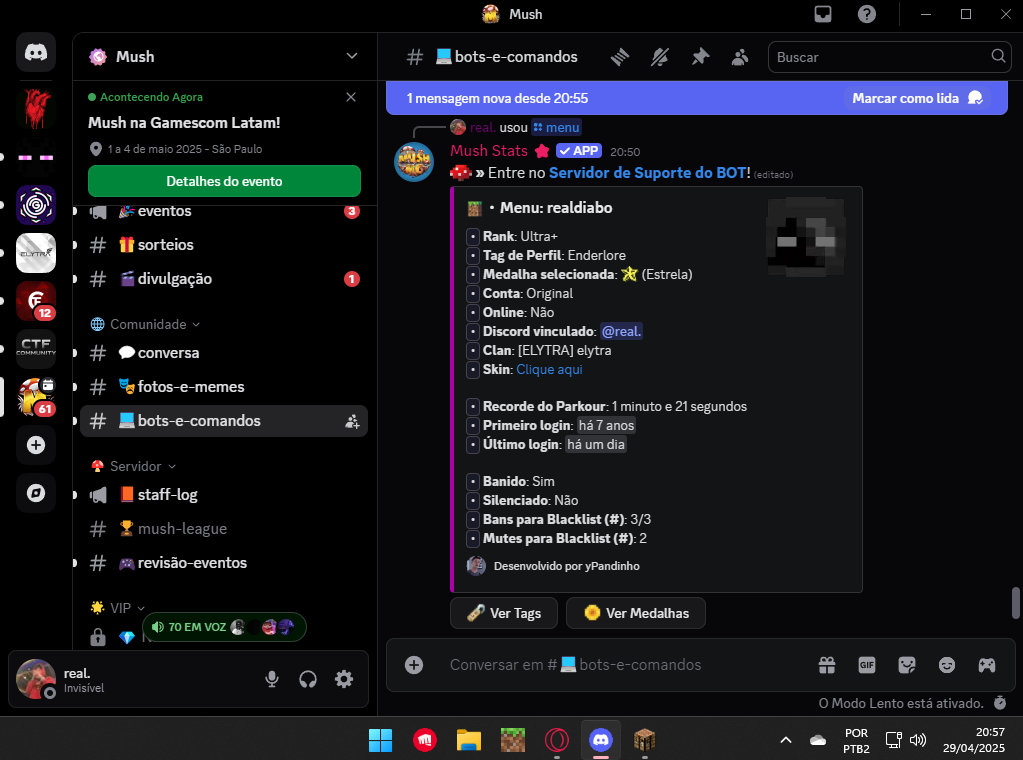1023x760 pixels.
Task: Open the apps game controller icon
Action: point(986,665)
